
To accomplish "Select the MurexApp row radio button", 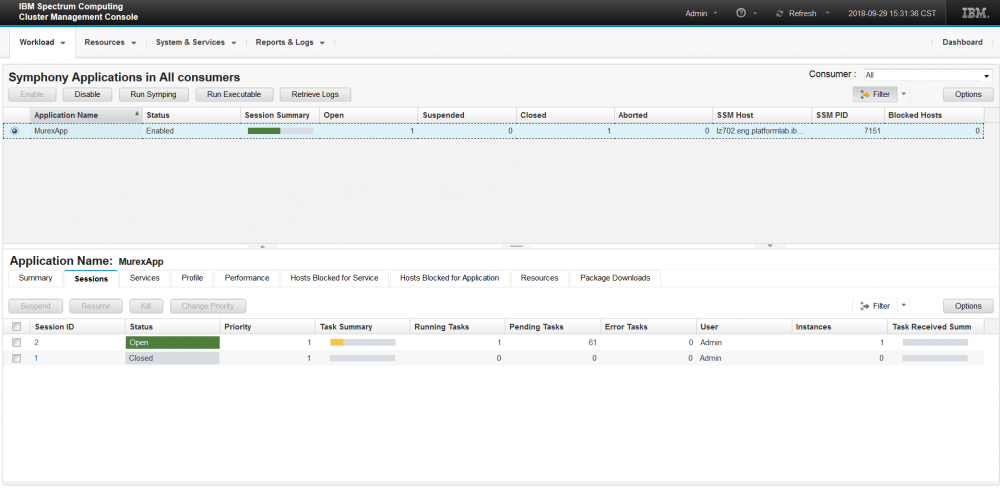I will [14, 131].
